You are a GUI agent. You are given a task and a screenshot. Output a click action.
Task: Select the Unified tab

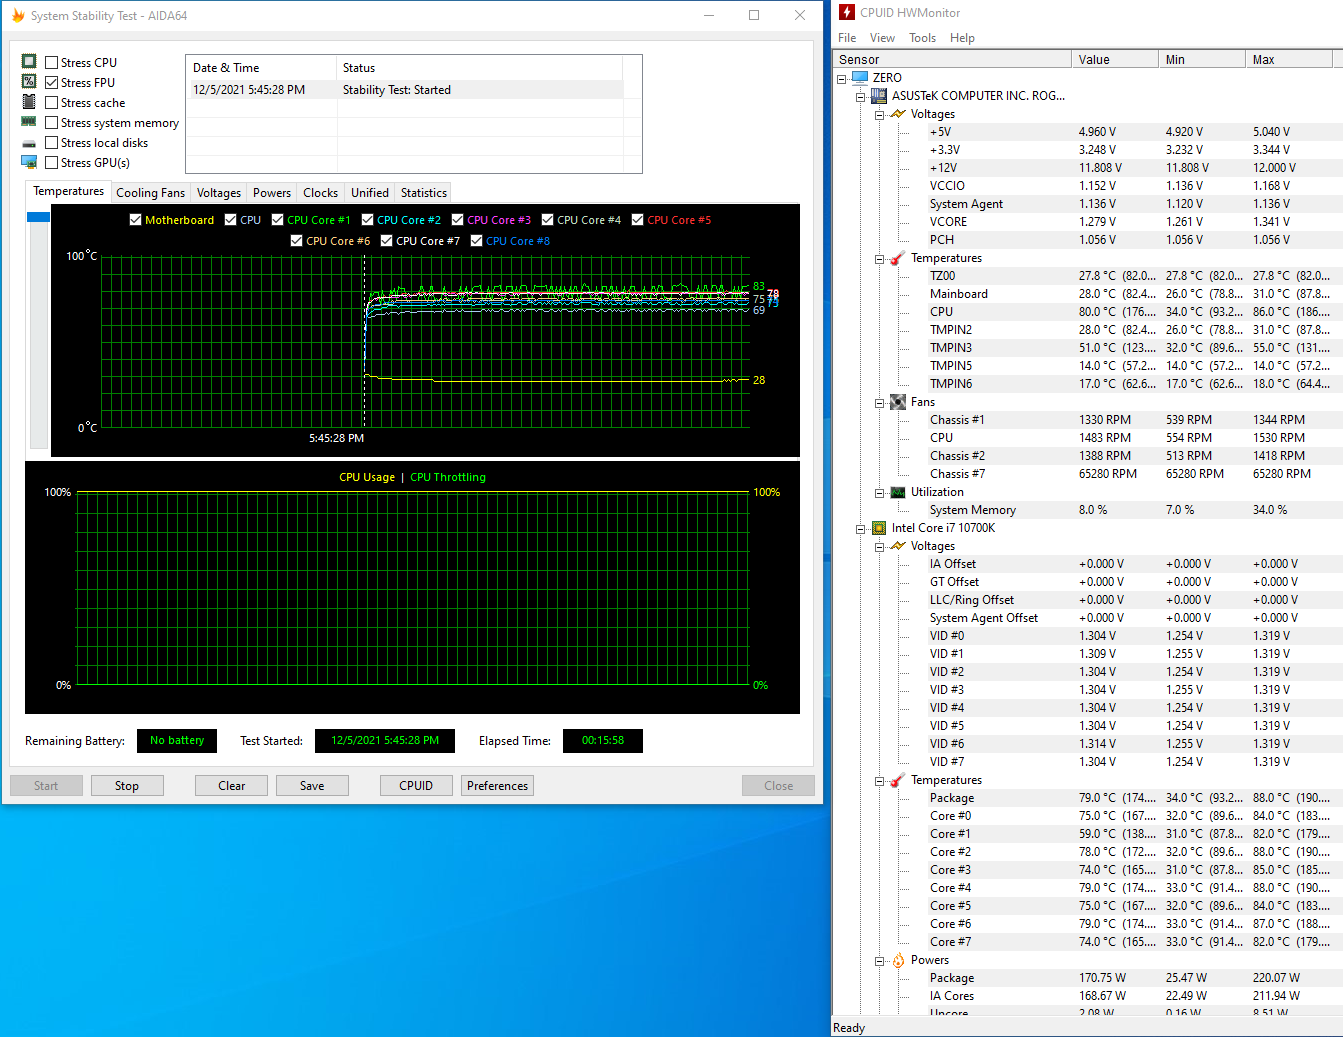coord(370,193)
